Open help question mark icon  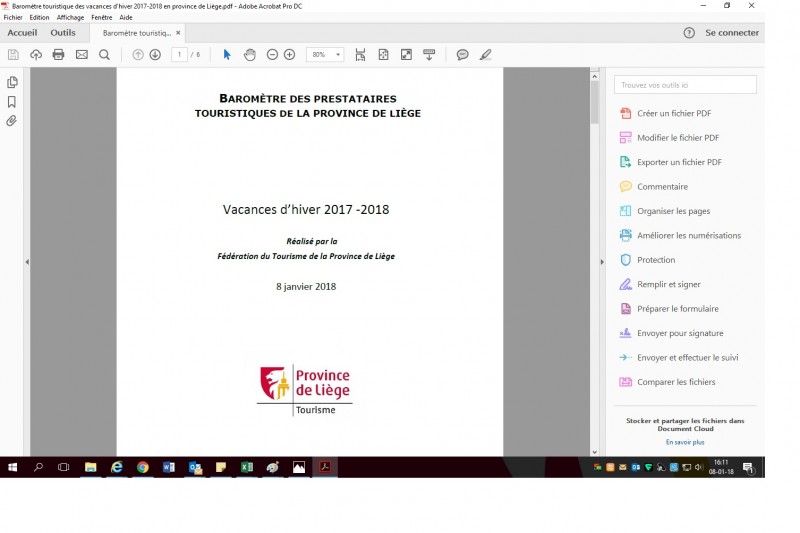click(689, 33)
